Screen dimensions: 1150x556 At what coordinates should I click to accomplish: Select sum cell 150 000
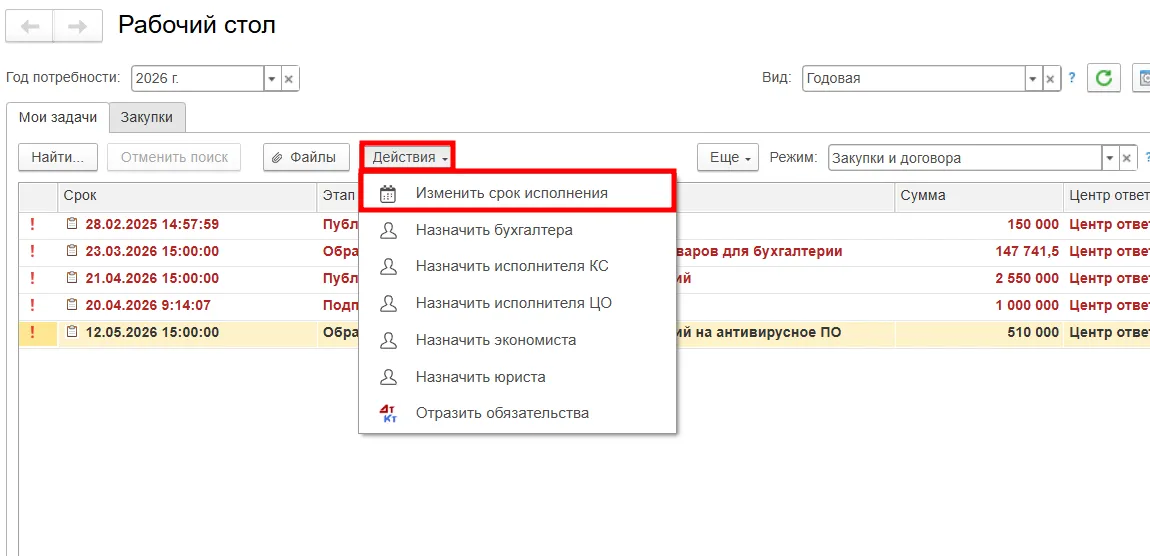click(x=978, y=224)
